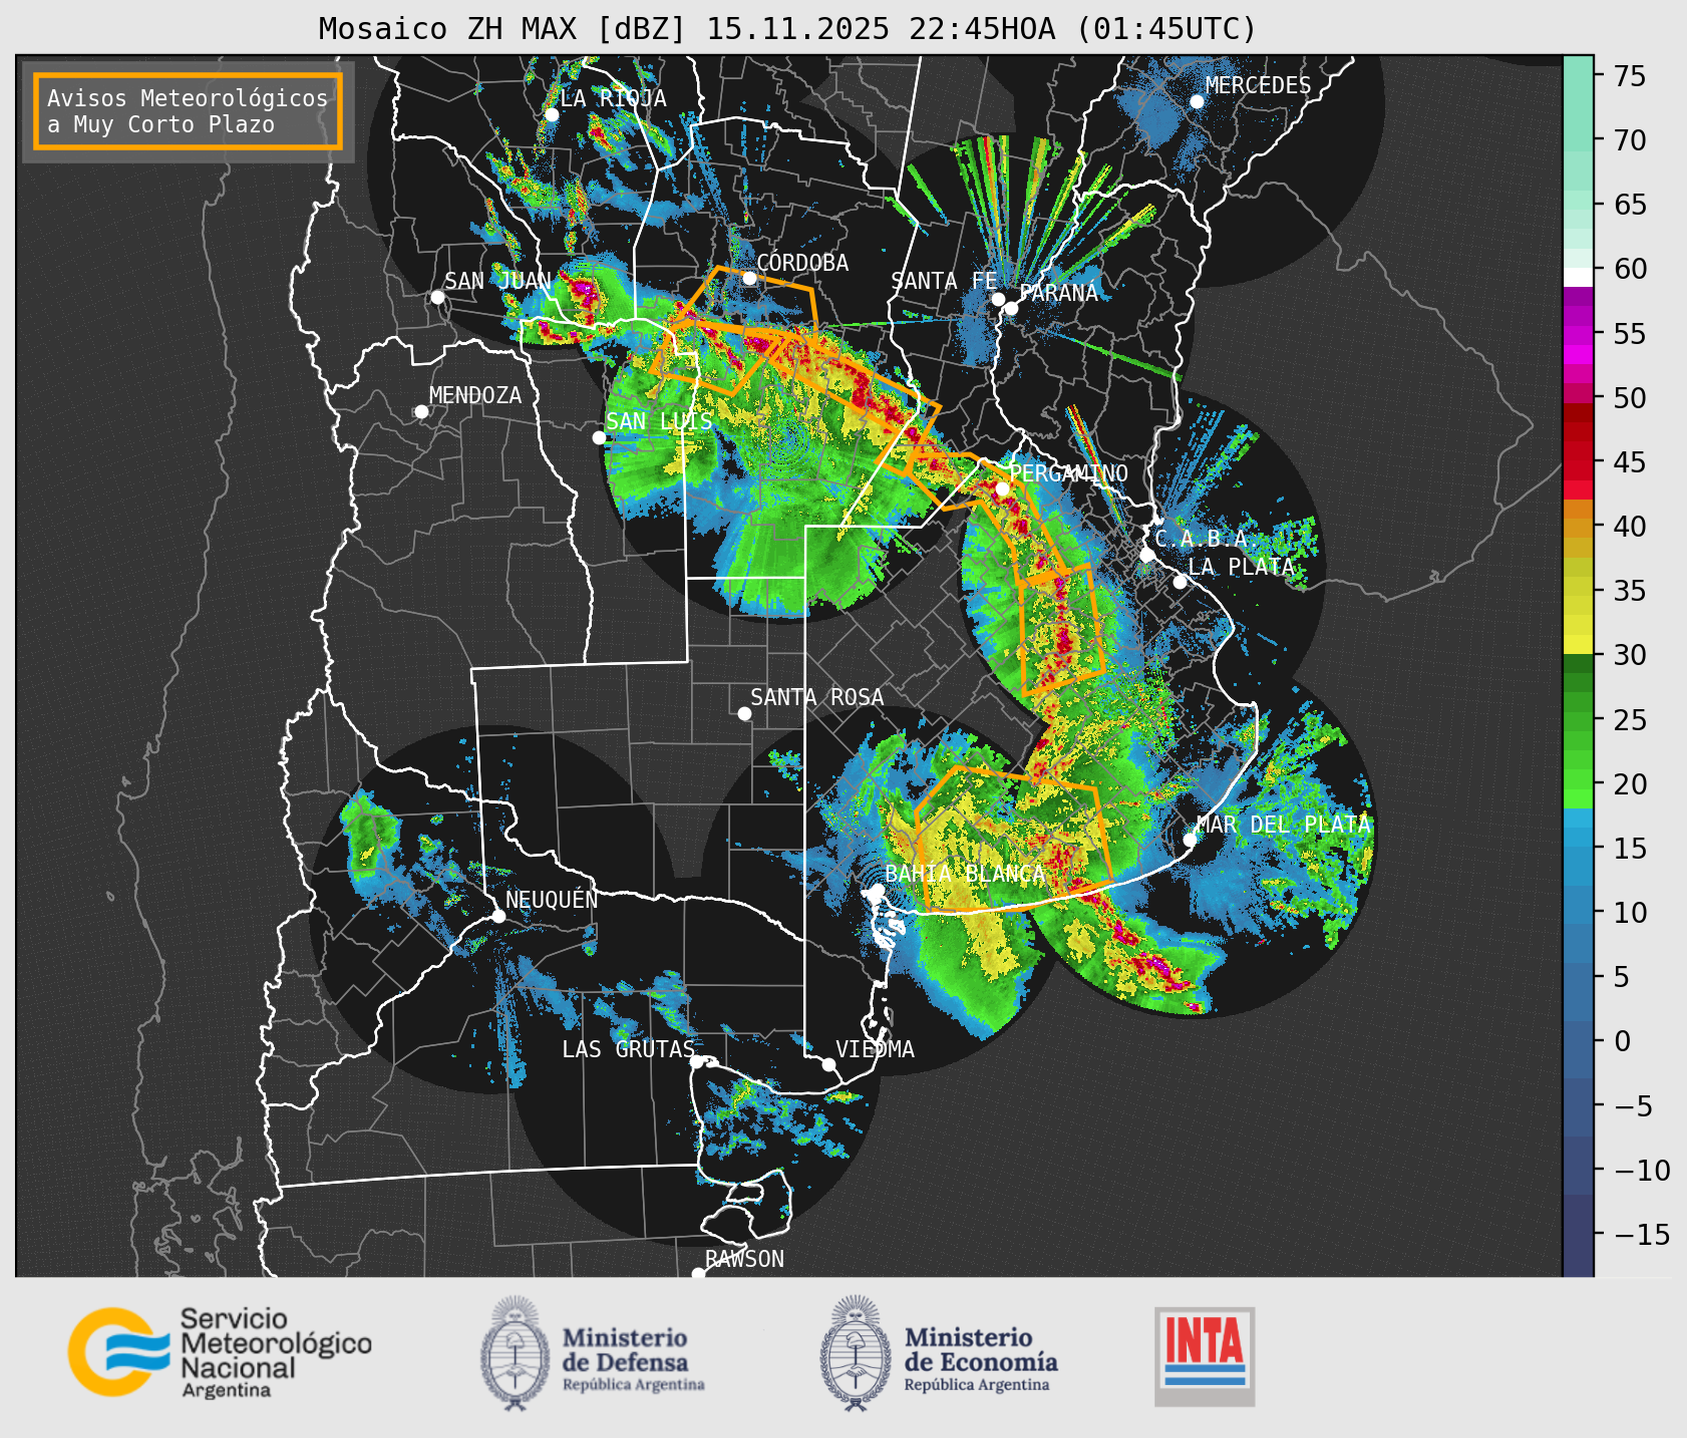The width and height of the screenshot is (1687, 1438).
Task: Click the Avisos Meteorológicos a Muy Corto Plazo legend box
Action: pos(188,111)
